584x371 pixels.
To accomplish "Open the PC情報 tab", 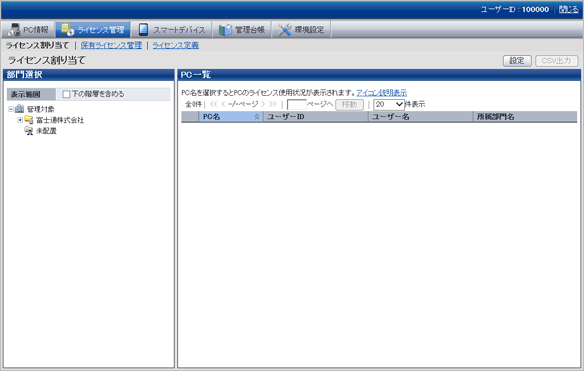I will (x=28, y=29).
